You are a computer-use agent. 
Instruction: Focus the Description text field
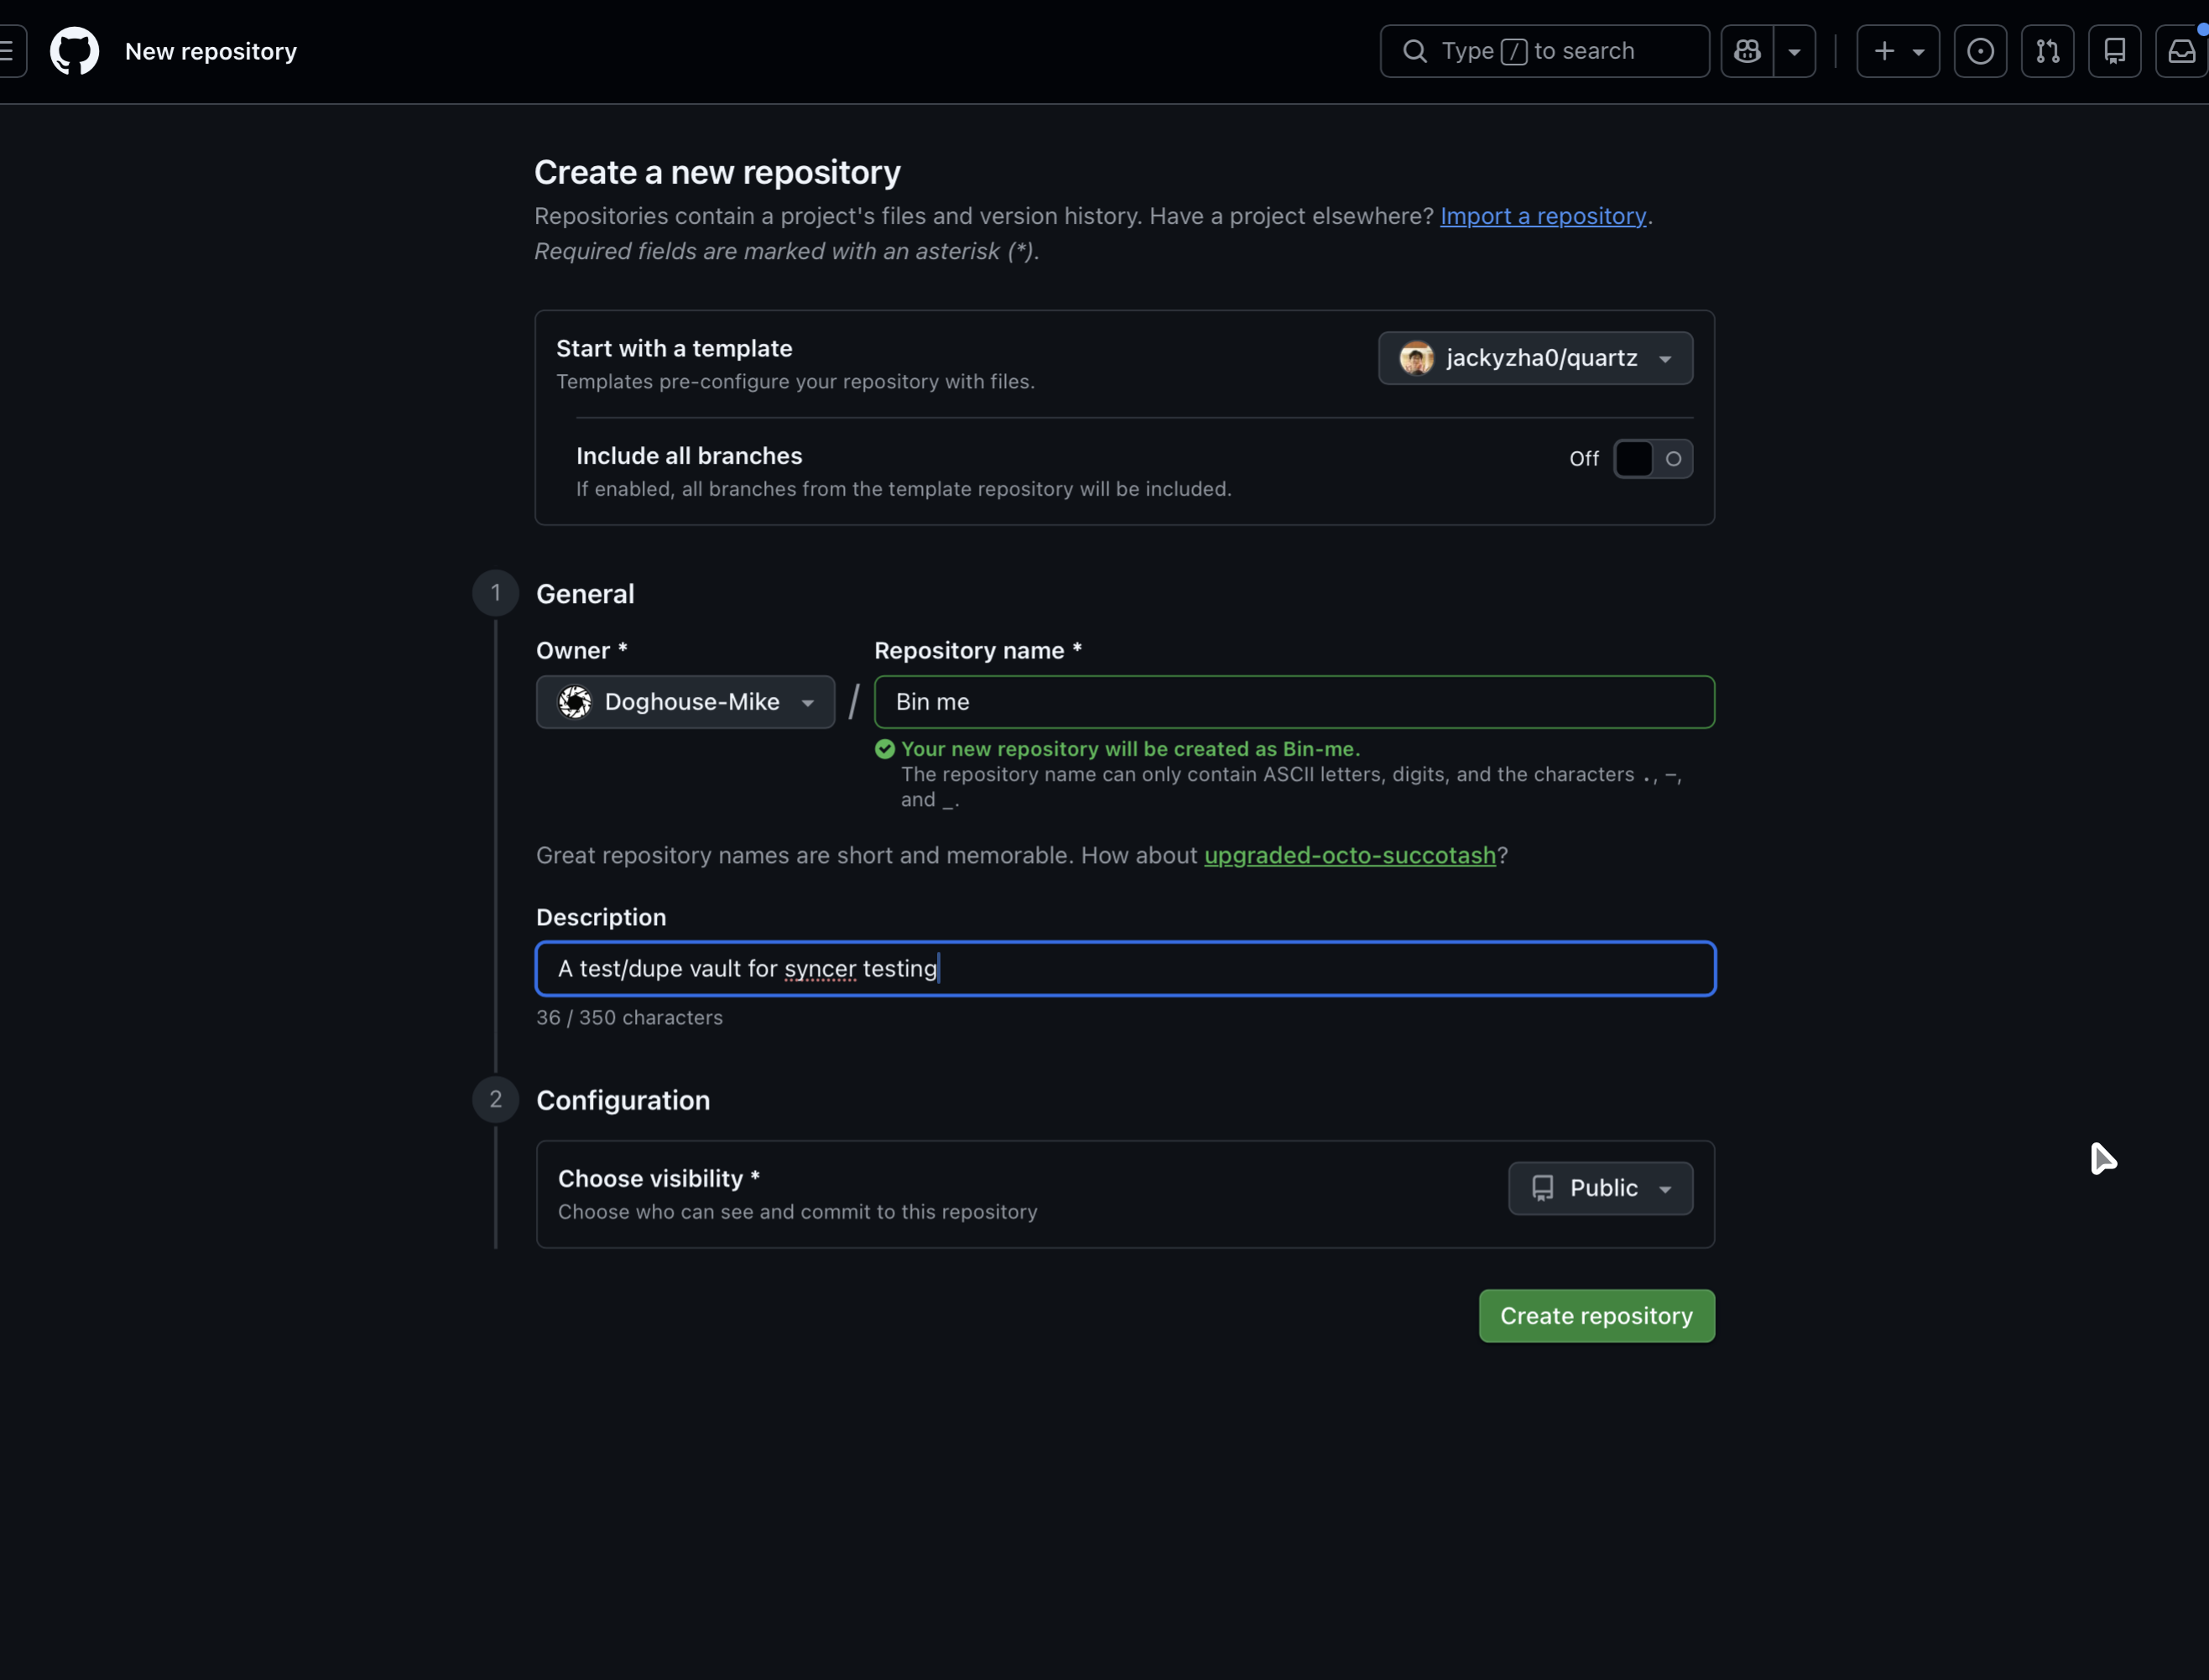[x=1125, y=968]
